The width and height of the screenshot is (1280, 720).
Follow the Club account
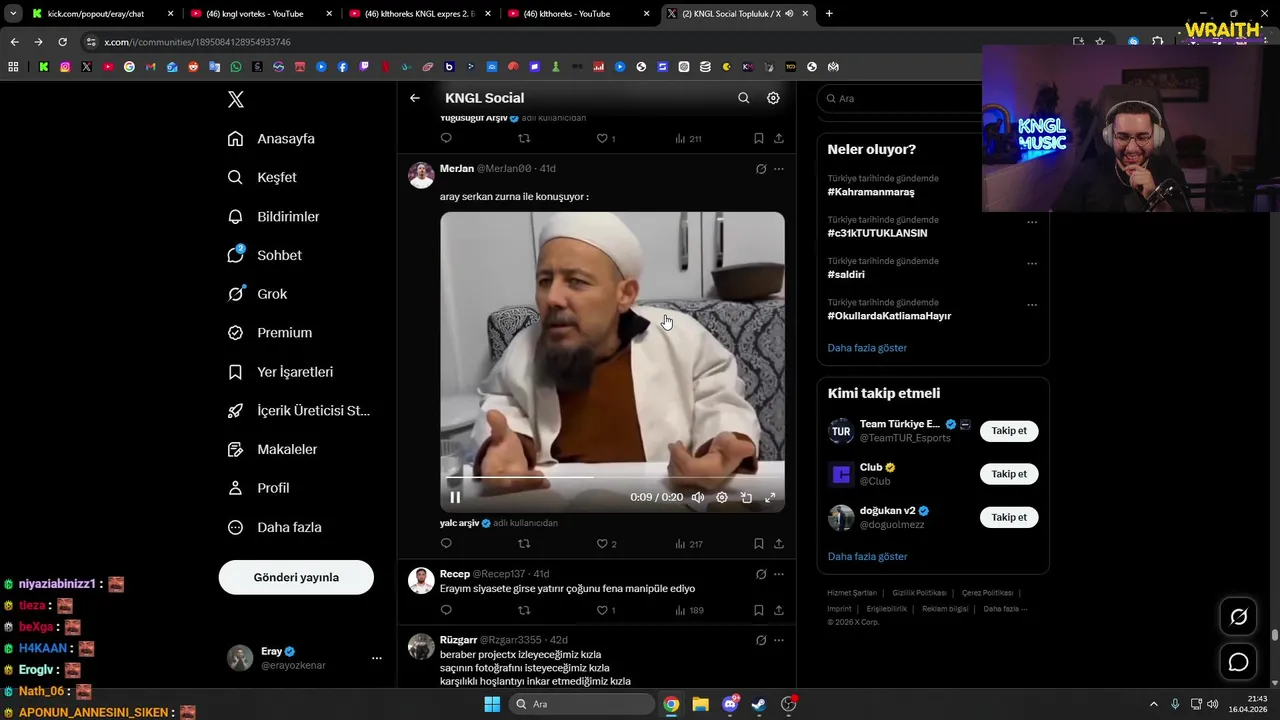pos(1009,474)
